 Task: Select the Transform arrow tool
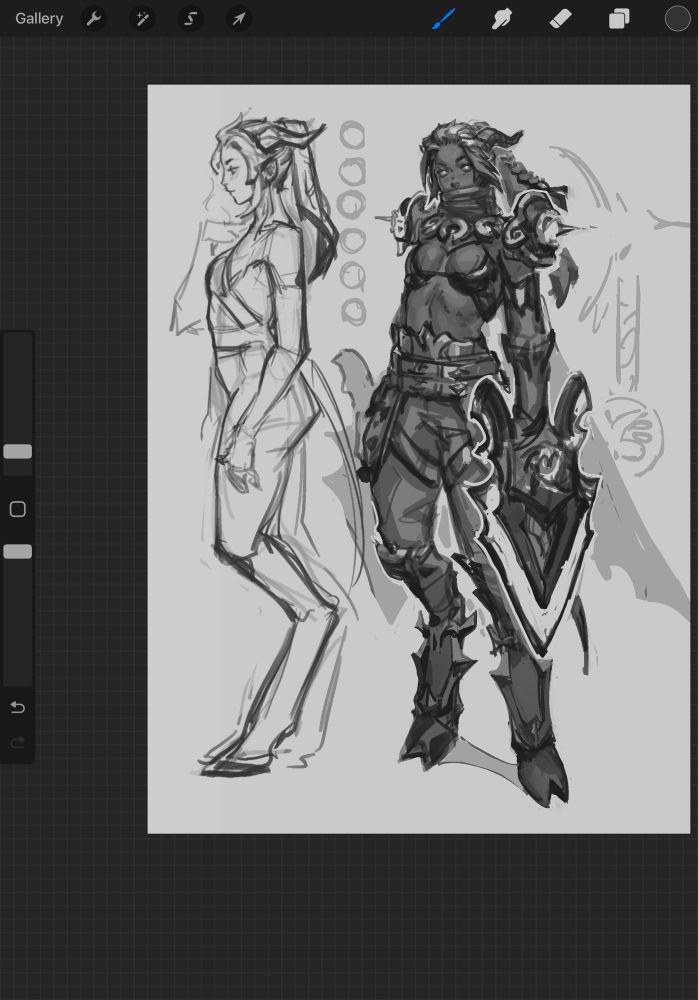[239, 19]
